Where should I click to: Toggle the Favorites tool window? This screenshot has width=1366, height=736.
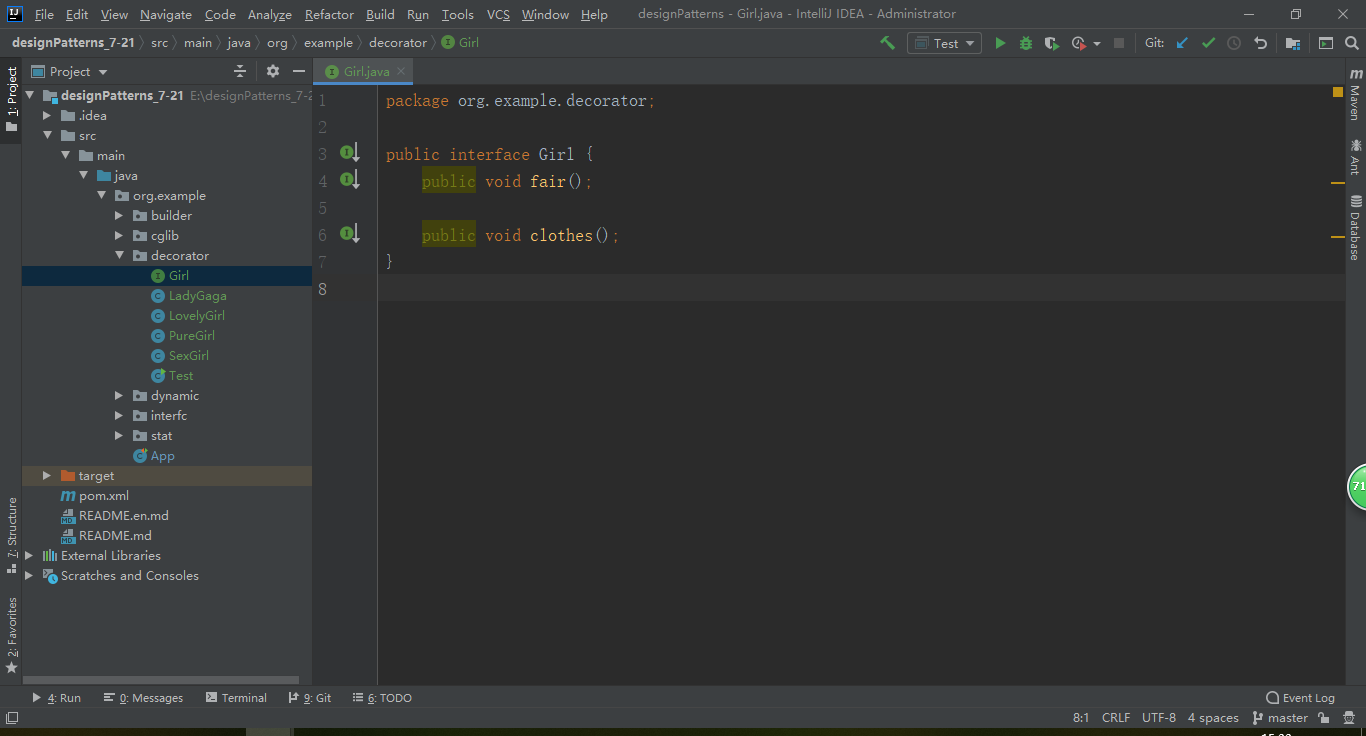pyautogui.click(x=11, y=635)
